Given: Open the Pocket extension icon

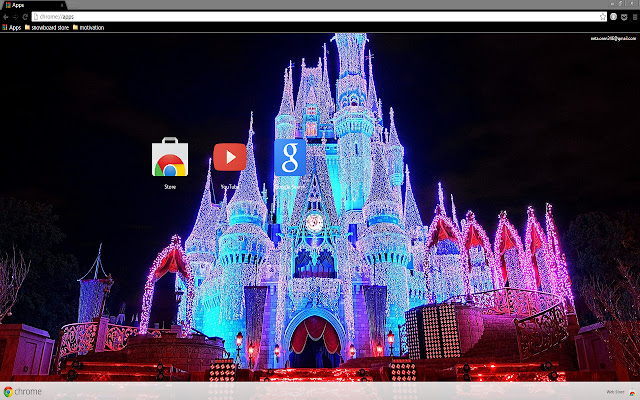Looking at the screenshot, I should point(624,17).
